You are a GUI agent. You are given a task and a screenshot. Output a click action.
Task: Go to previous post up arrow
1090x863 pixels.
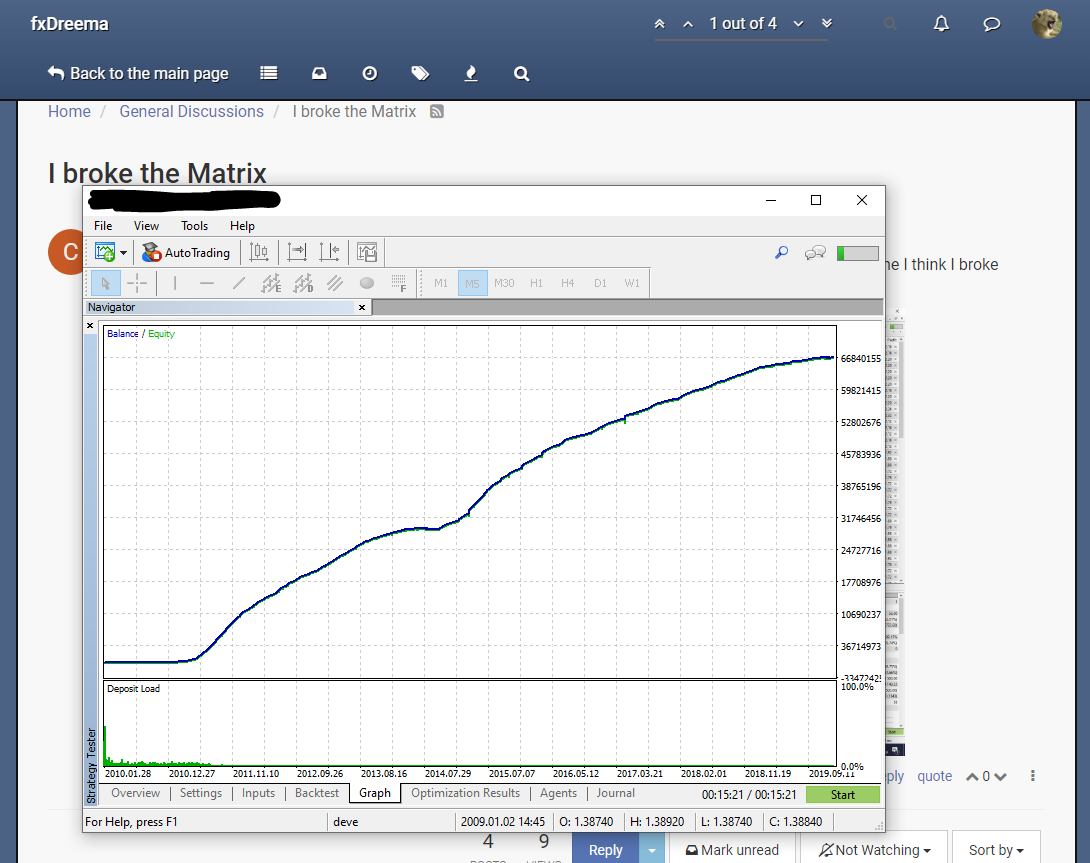tap(688, 24)
